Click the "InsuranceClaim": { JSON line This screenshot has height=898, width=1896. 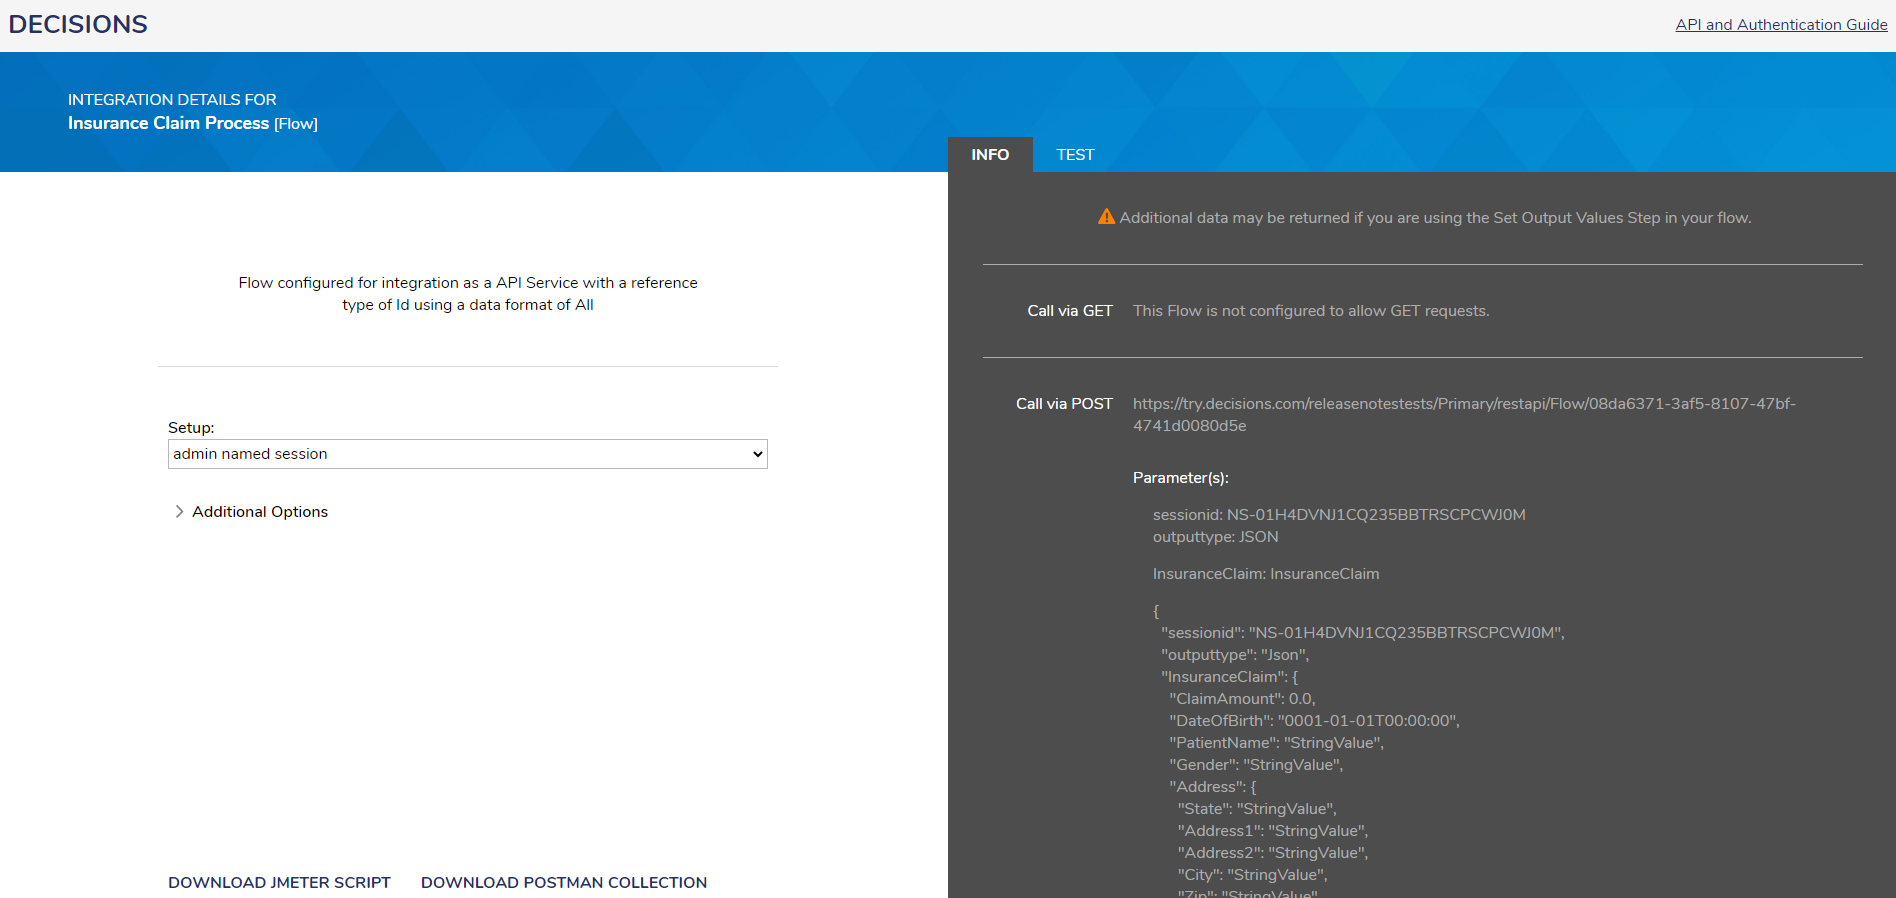point(1230,677)
